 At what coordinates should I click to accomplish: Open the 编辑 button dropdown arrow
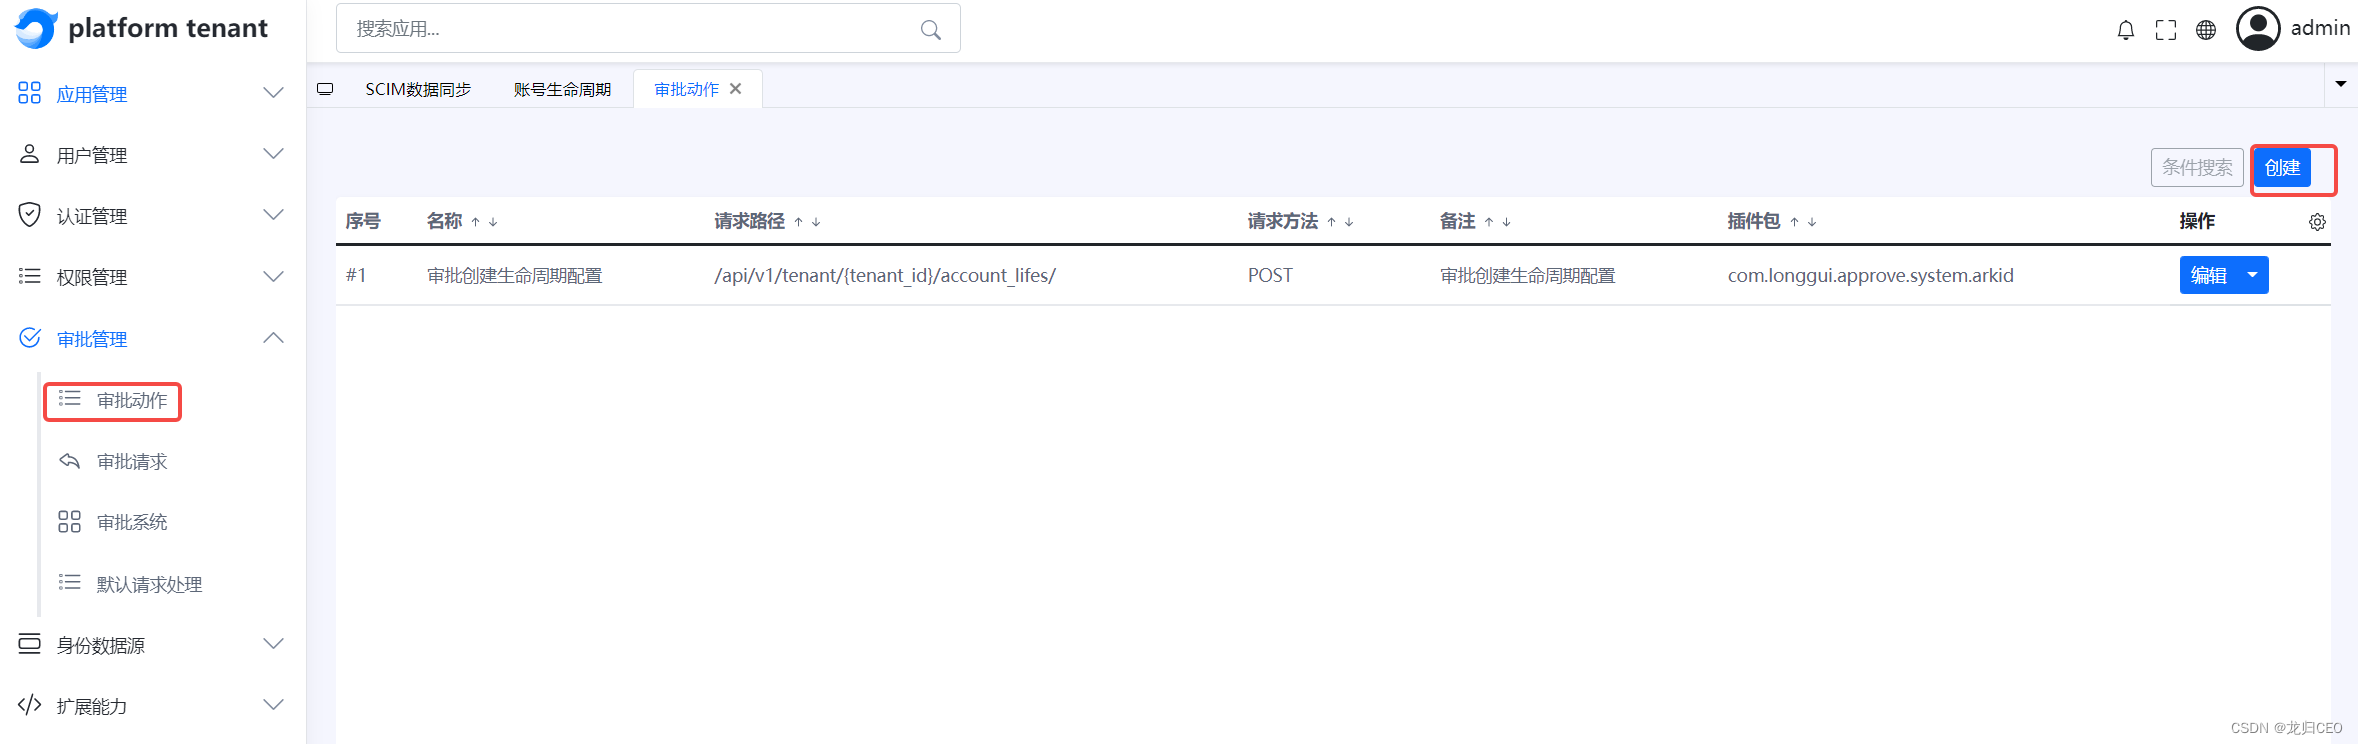click(2253, 275)
